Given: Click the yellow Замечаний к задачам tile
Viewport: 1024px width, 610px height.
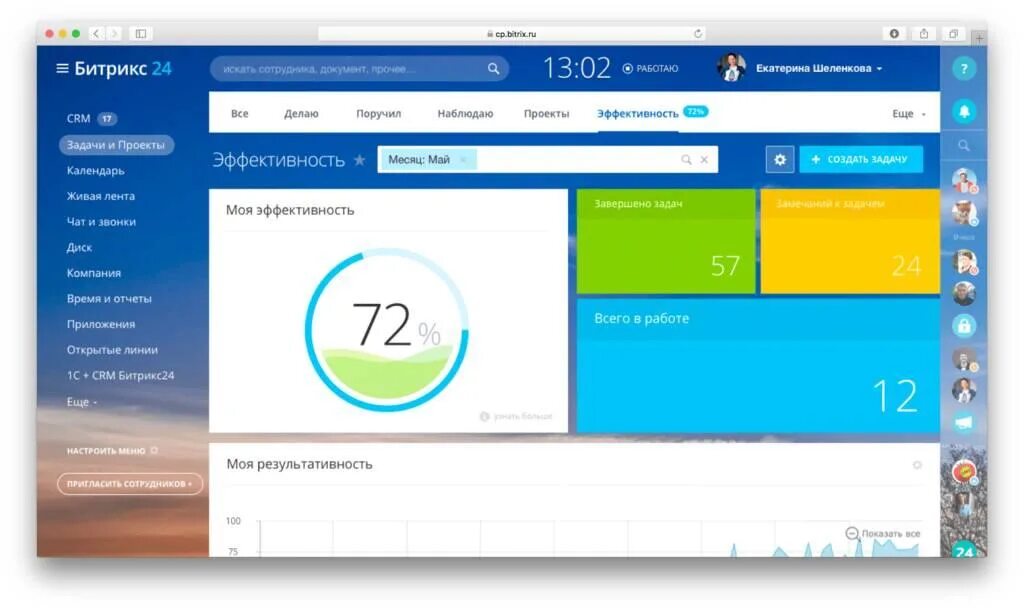Looking at the screenshot, I should 850,242.
